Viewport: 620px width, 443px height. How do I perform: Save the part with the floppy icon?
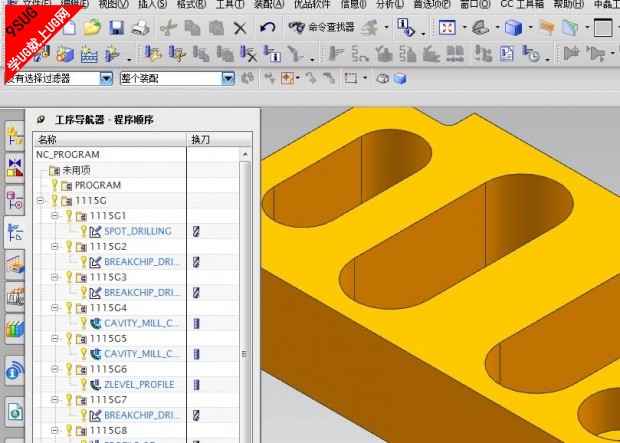pos(117,28)
